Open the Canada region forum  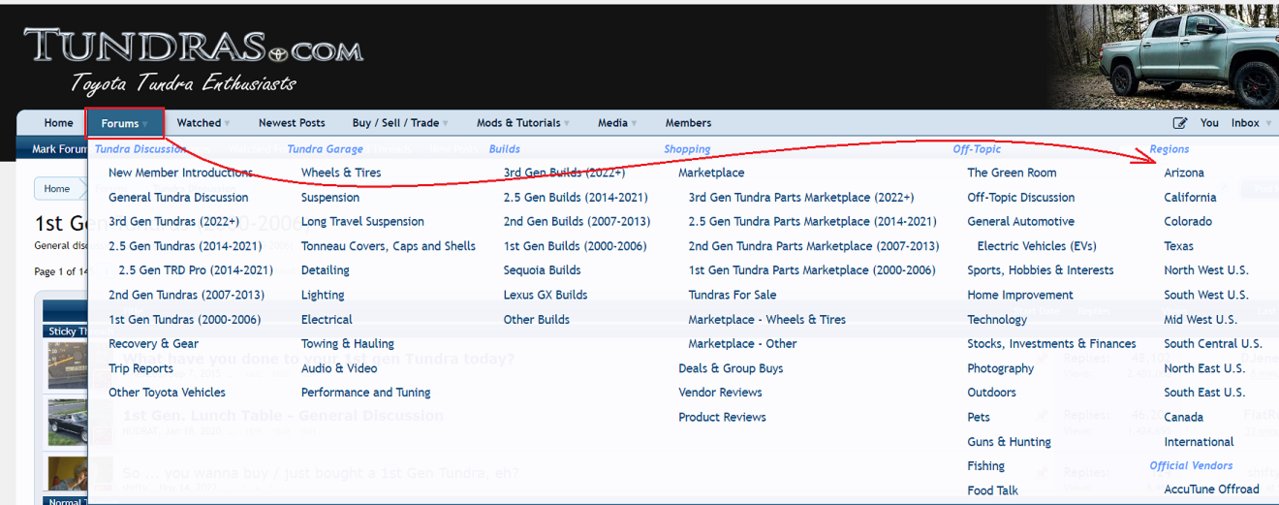coord(1183,417)
